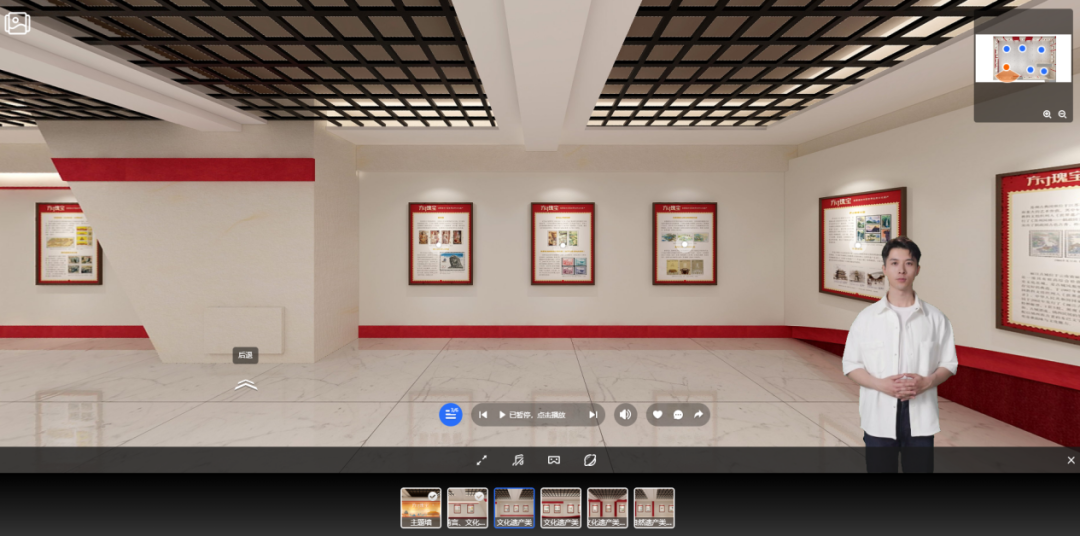
Task: Zoom in on the minimap
Action: 1047,115
